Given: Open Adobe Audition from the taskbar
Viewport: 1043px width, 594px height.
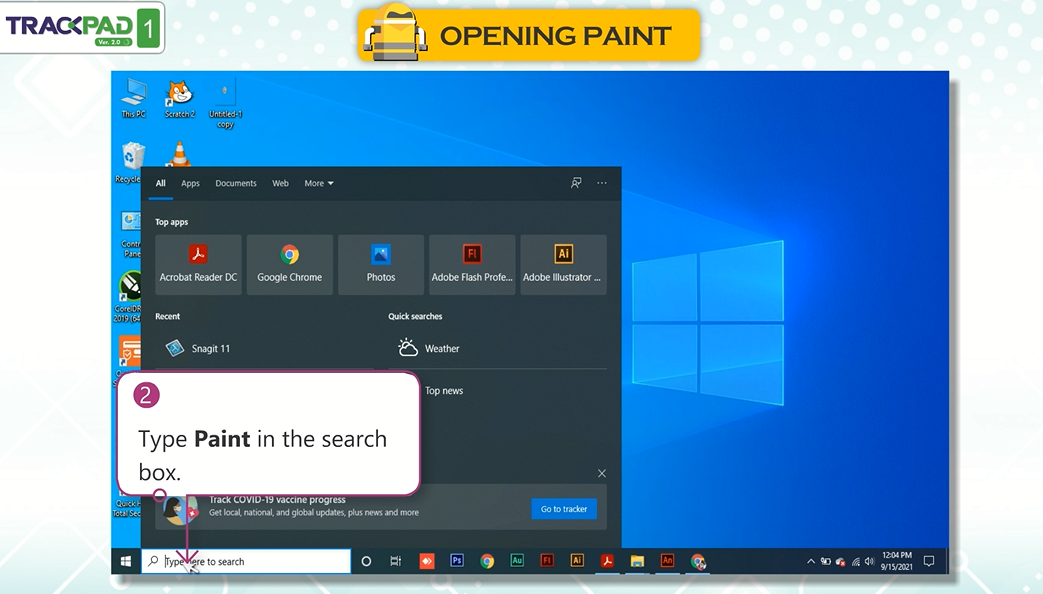Looking at the screenshot, I should tap(517, 561).
